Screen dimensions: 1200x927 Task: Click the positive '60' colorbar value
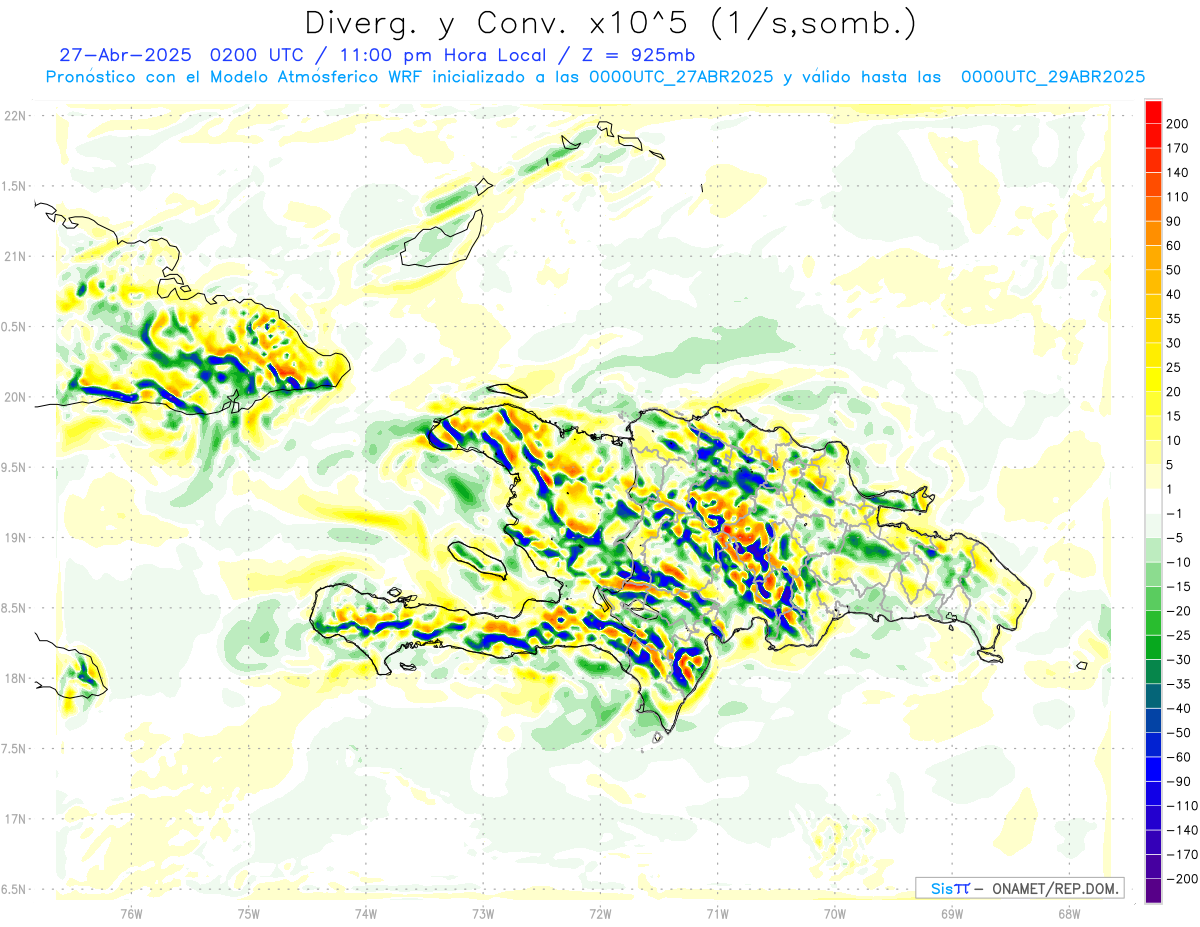1175,246
